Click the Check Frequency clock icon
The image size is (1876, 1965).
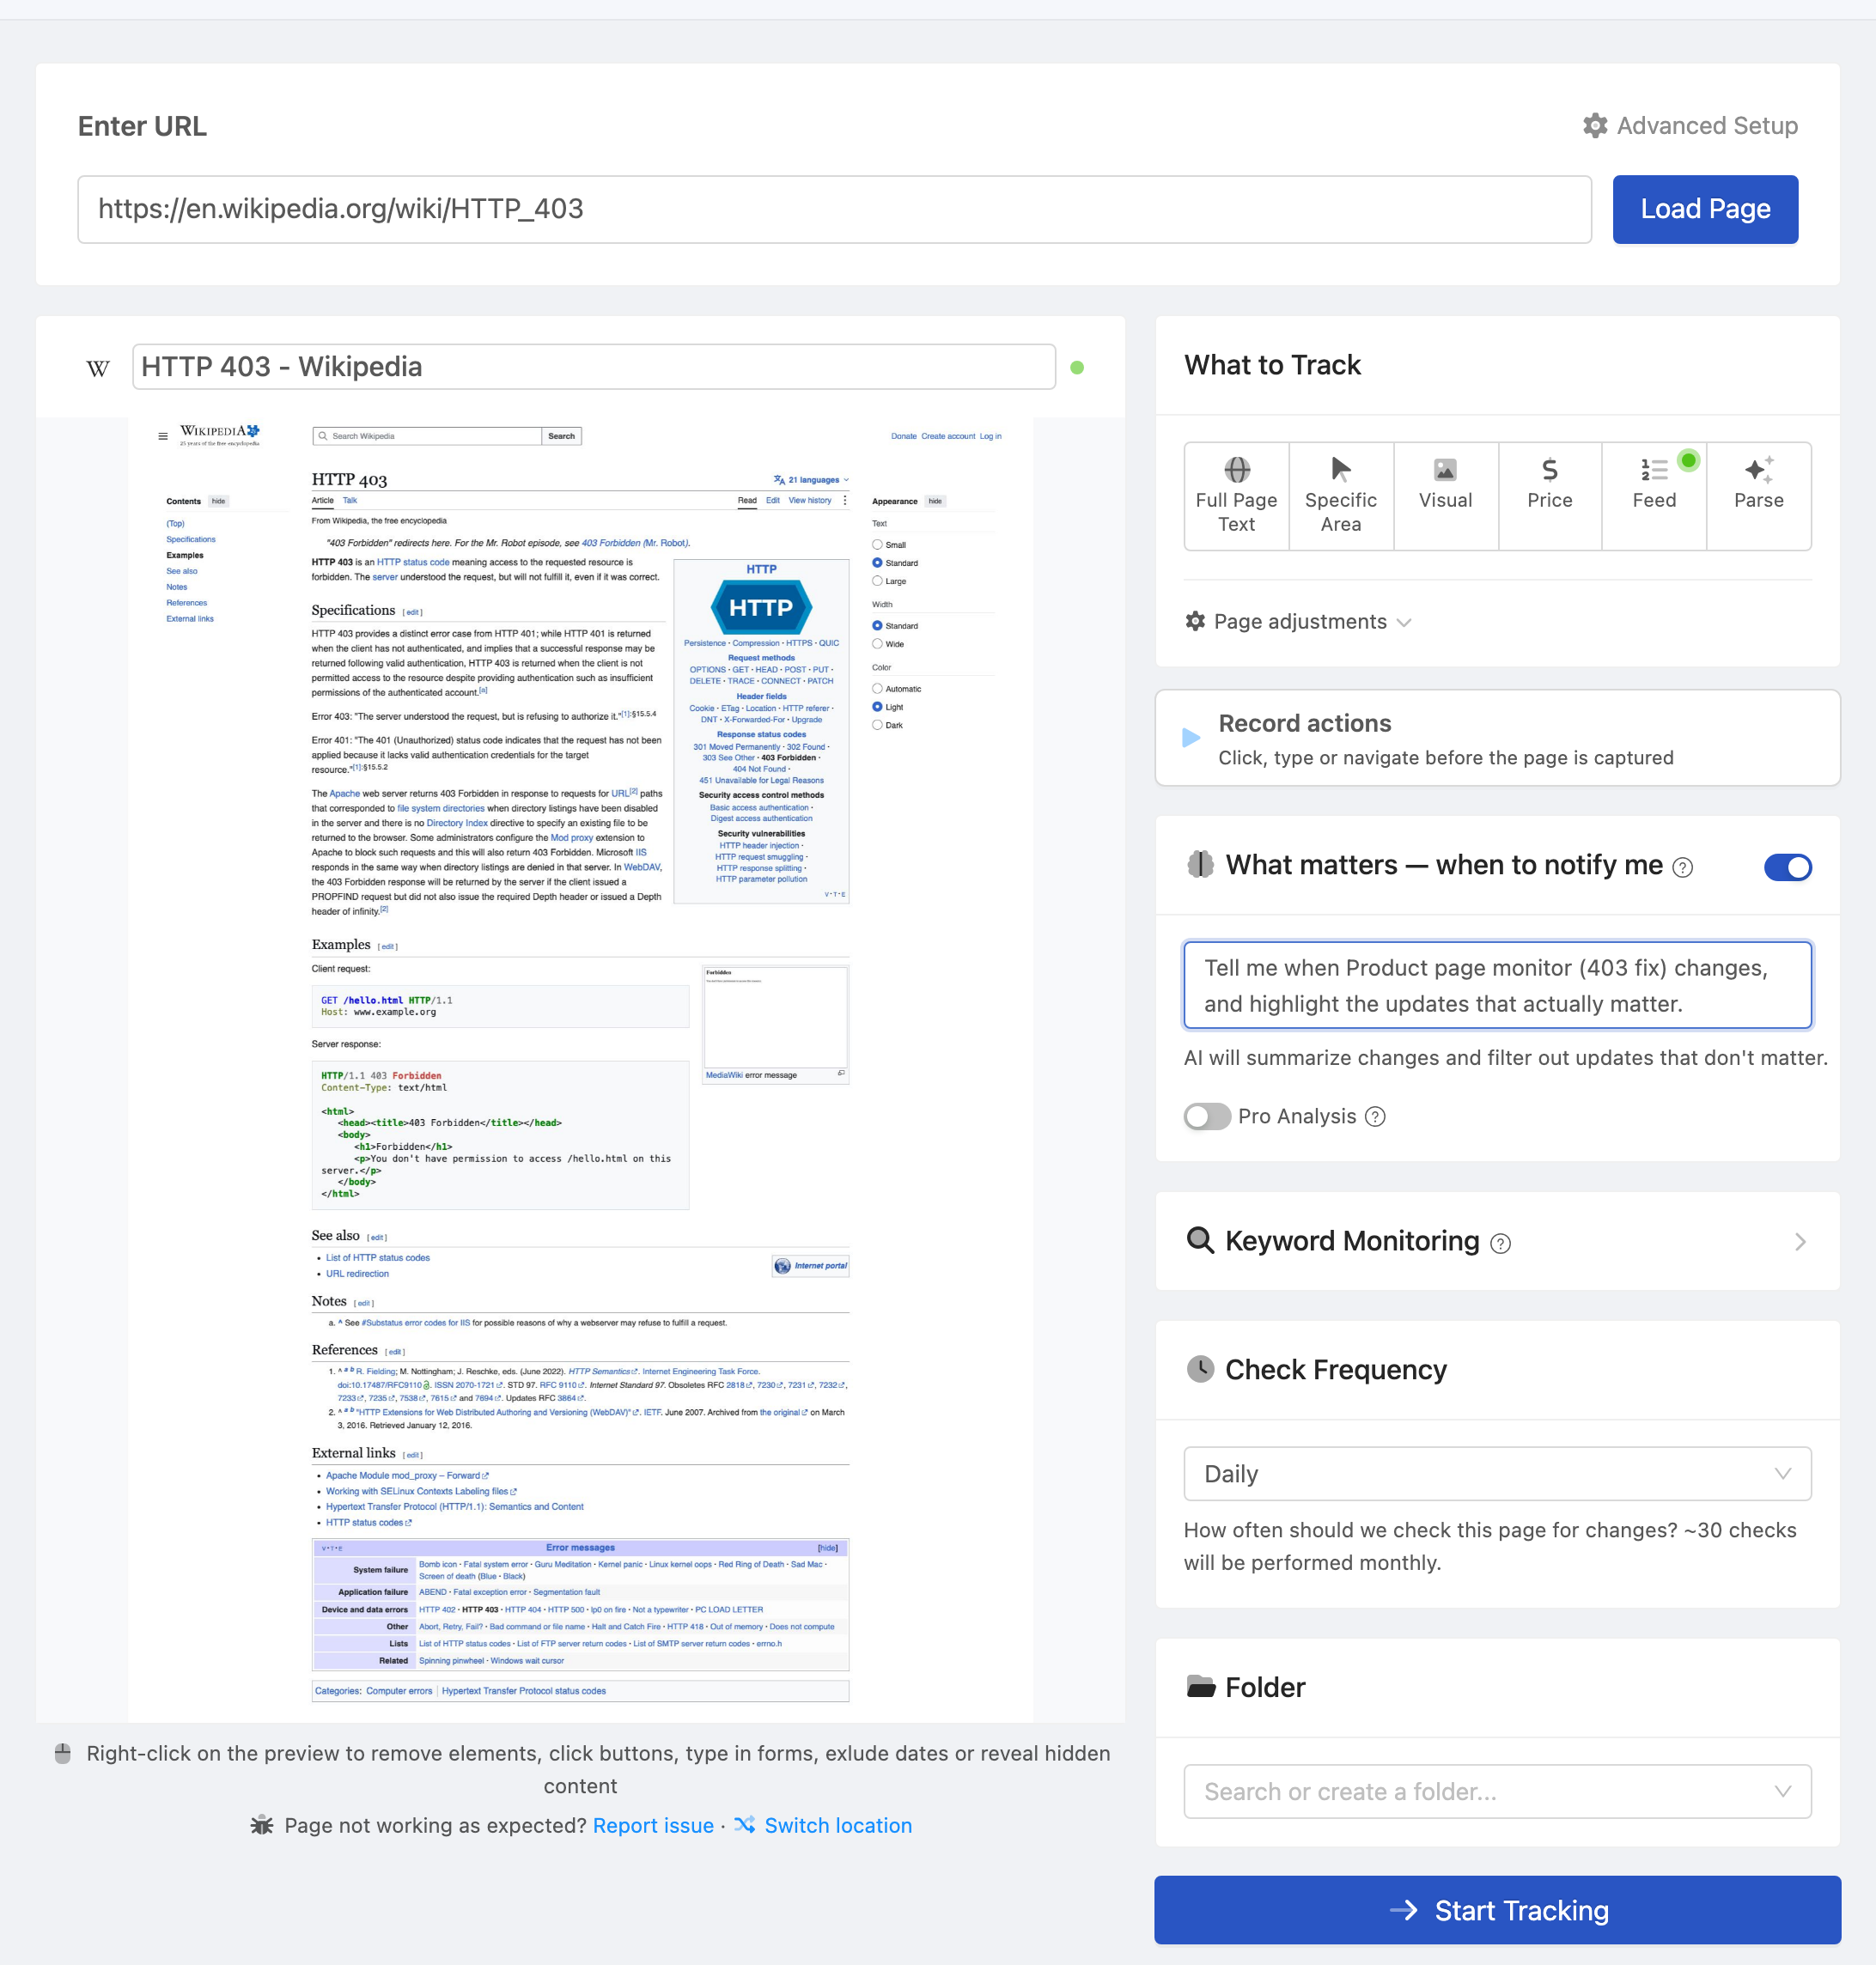pos(1200,1369)
